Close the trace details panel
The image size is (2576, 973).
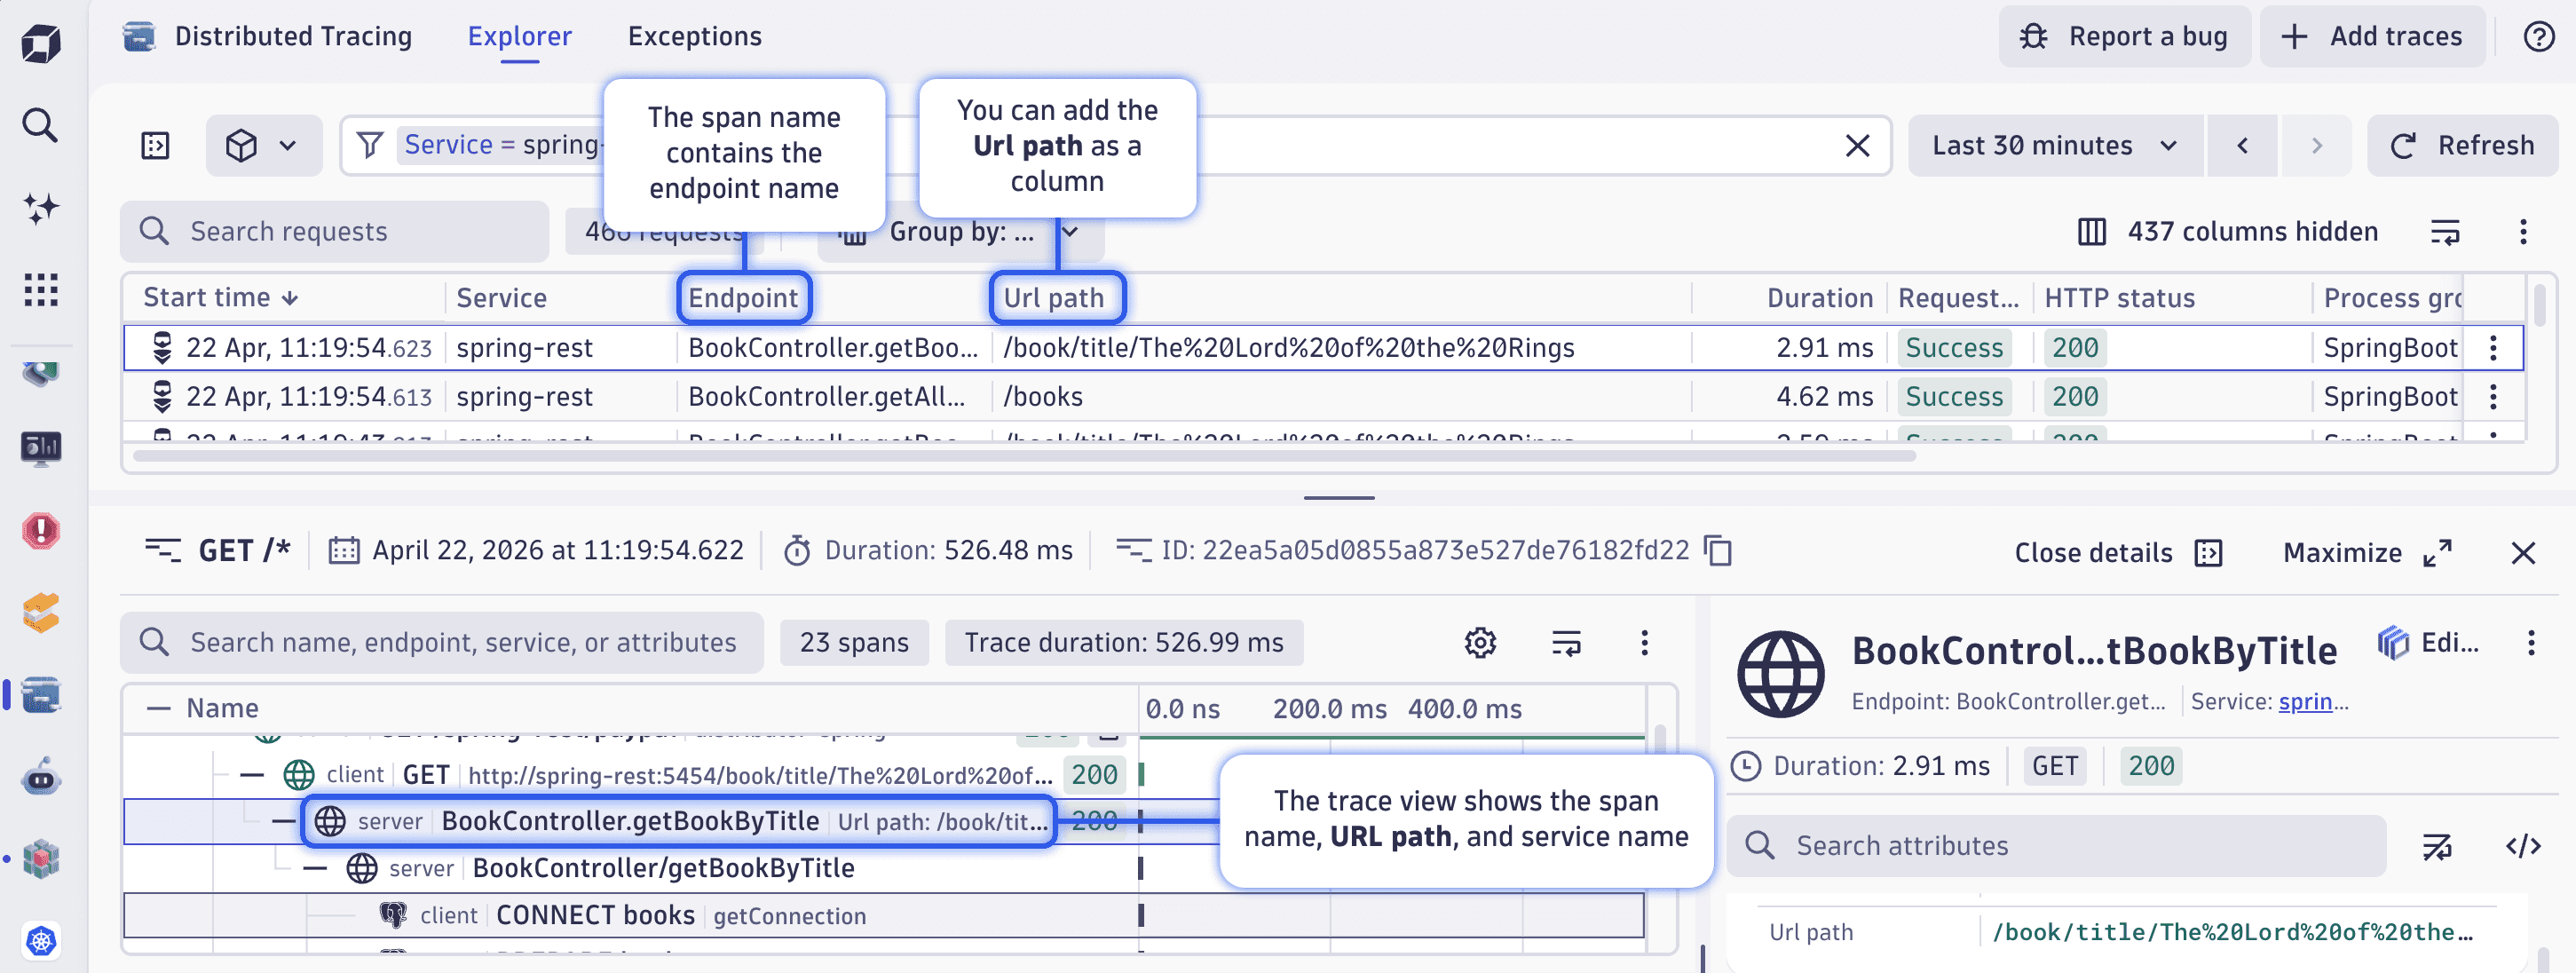(x=2118, y=553)
